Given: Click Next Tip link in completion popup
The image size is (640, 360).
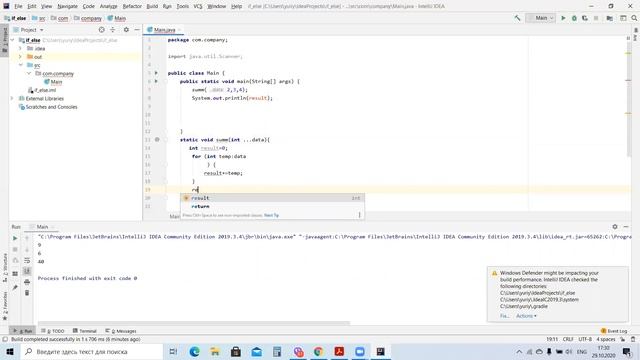Looking at the screenshot, I should pyautogui.click(x=271, y=215).
